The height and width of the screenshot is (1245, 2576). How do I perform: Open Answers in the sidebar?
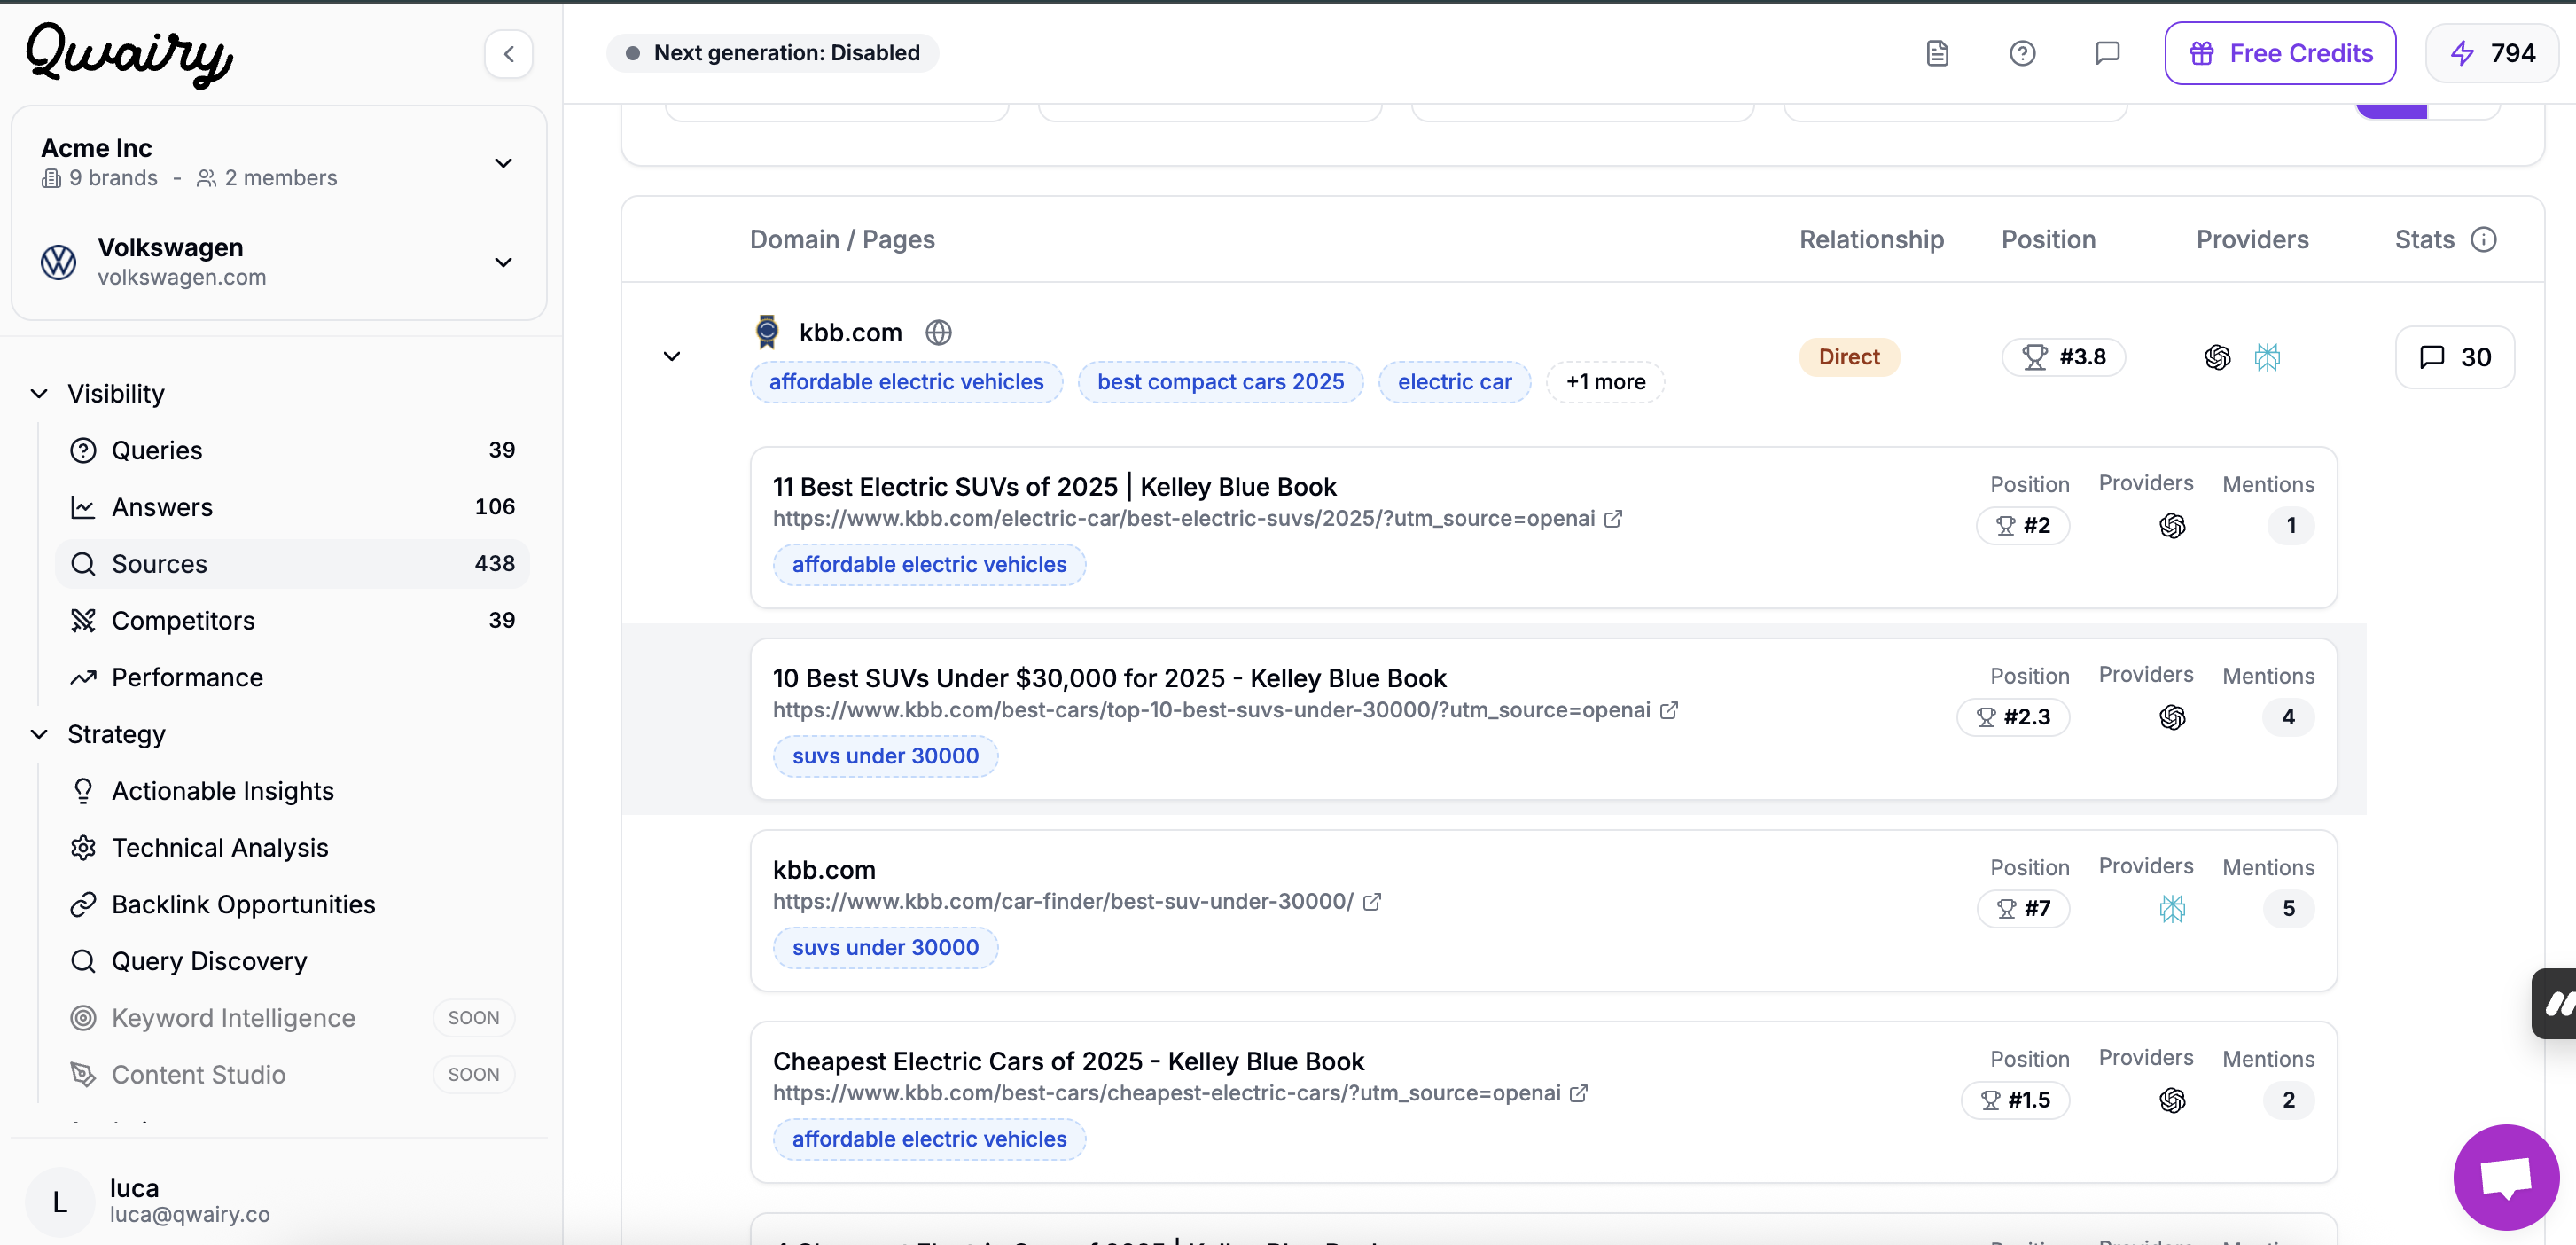pyautogui.click(x=292, y=507)
